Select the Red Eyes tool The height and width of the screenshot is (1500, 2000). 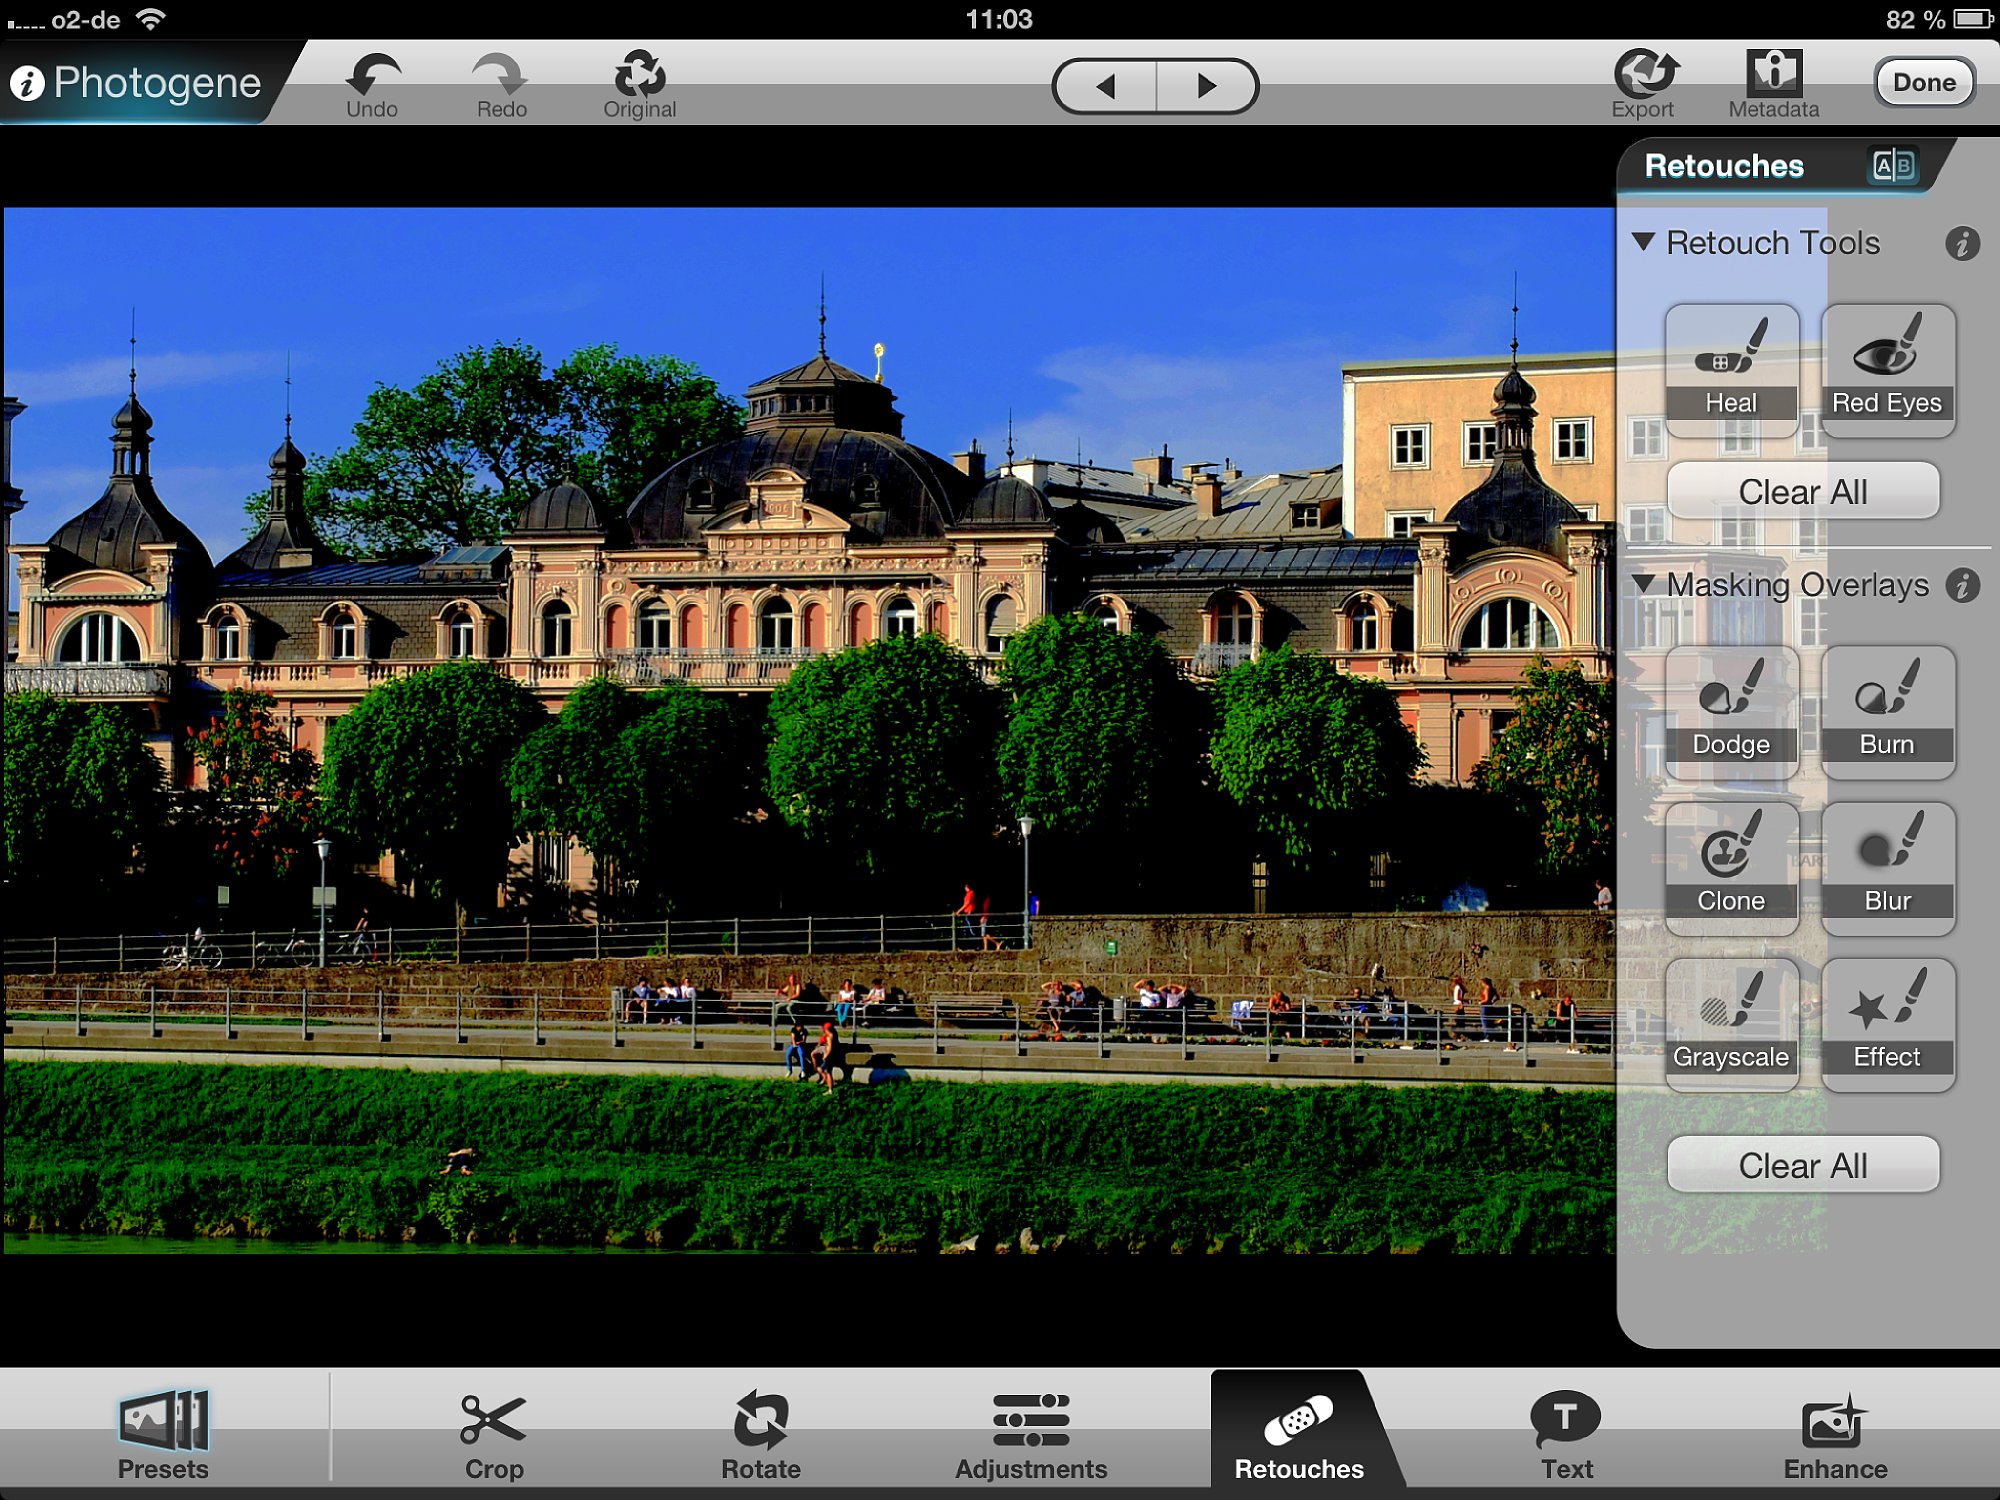pyautogui.click(x=1887, y=370)
